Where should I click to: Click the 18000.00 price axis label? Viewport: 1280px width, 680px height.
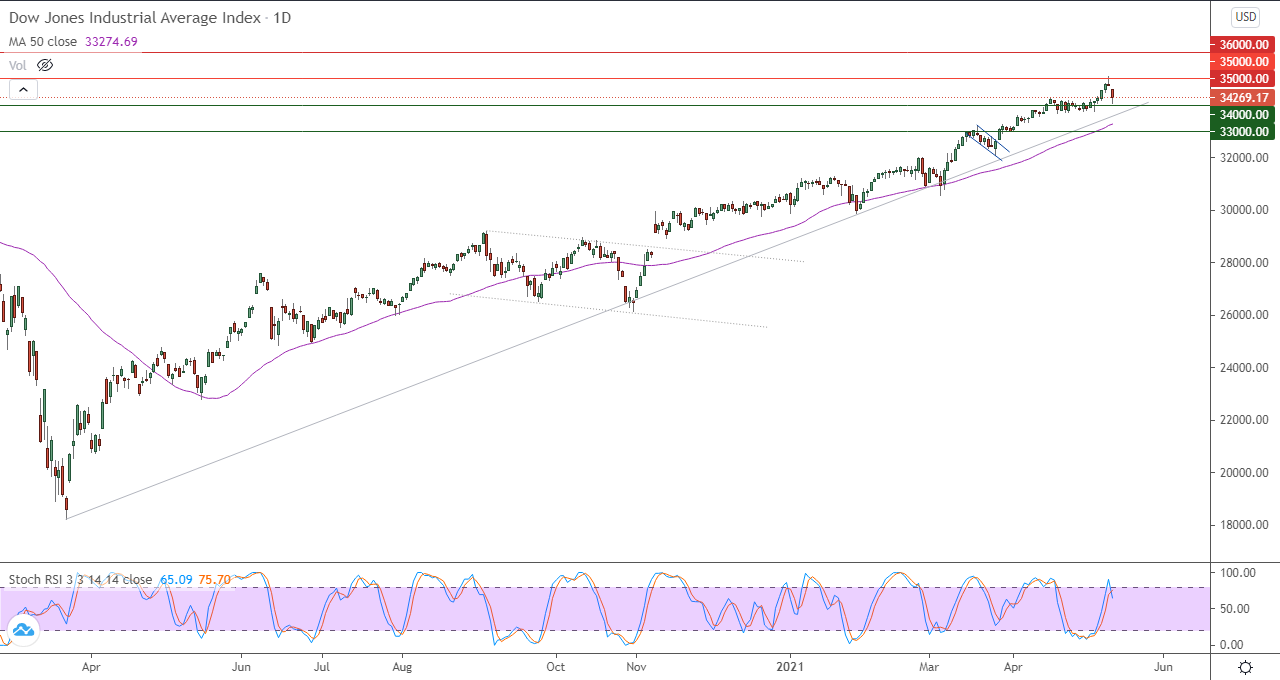click(1242, 525)
